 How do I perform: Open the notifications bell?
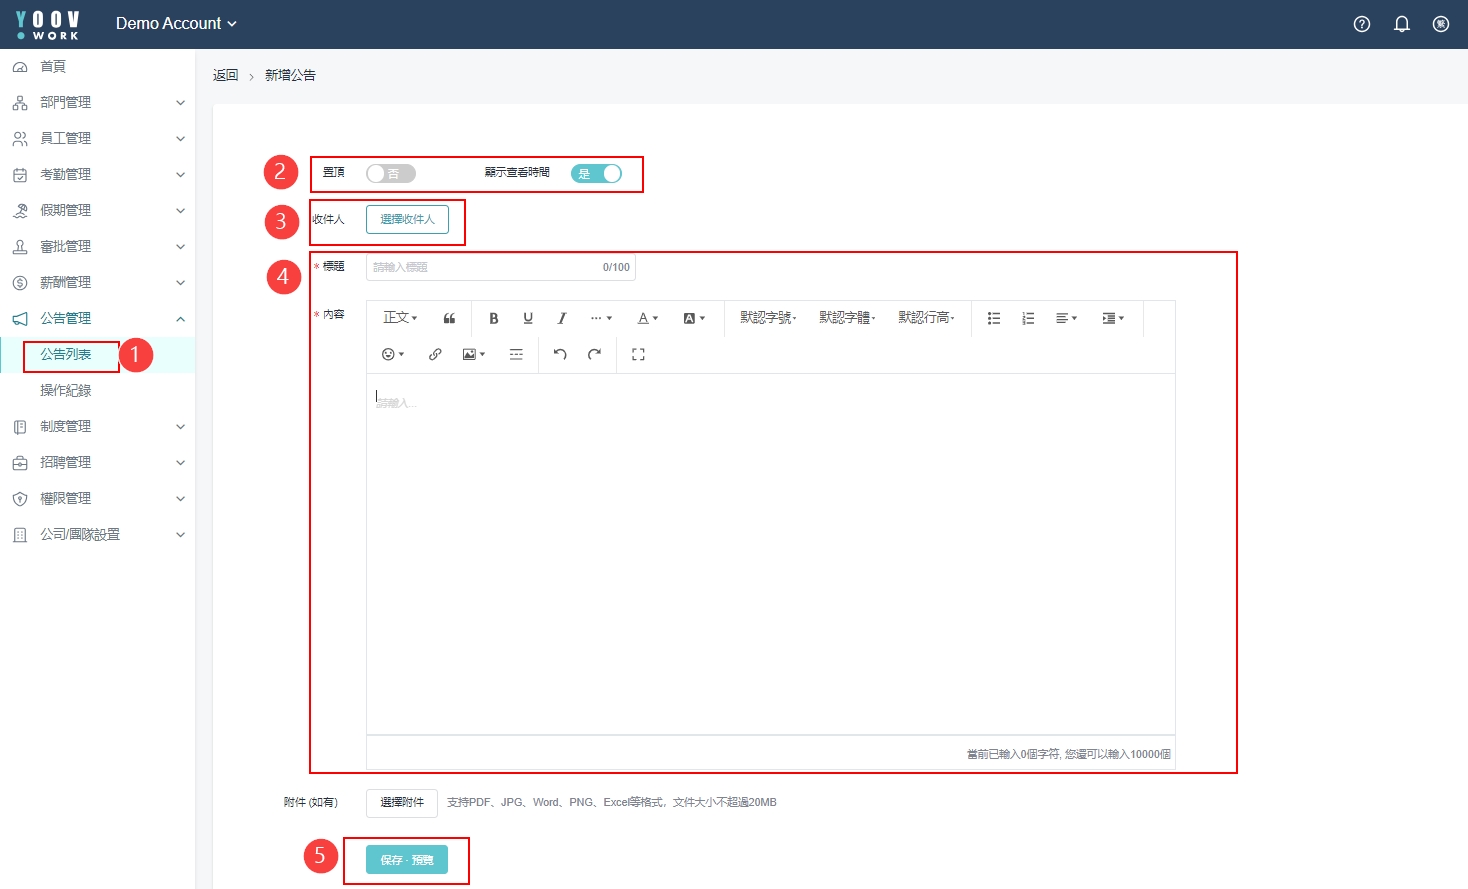click(1401, 24)
